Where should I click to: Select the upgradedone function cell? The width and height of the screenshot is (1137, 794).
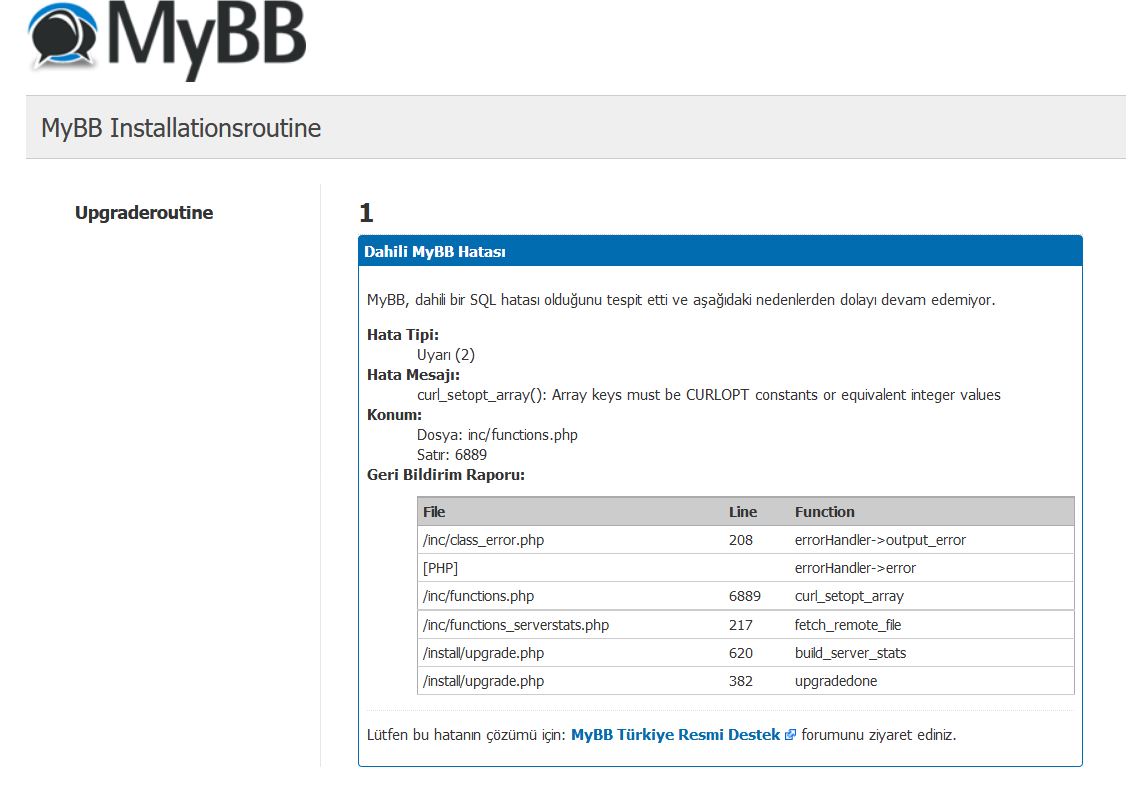[x=836, y=681]
